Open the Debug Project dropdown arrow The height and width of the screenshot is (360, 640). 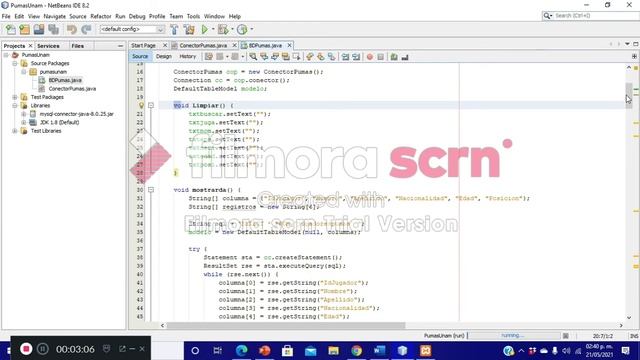point(232,29)
